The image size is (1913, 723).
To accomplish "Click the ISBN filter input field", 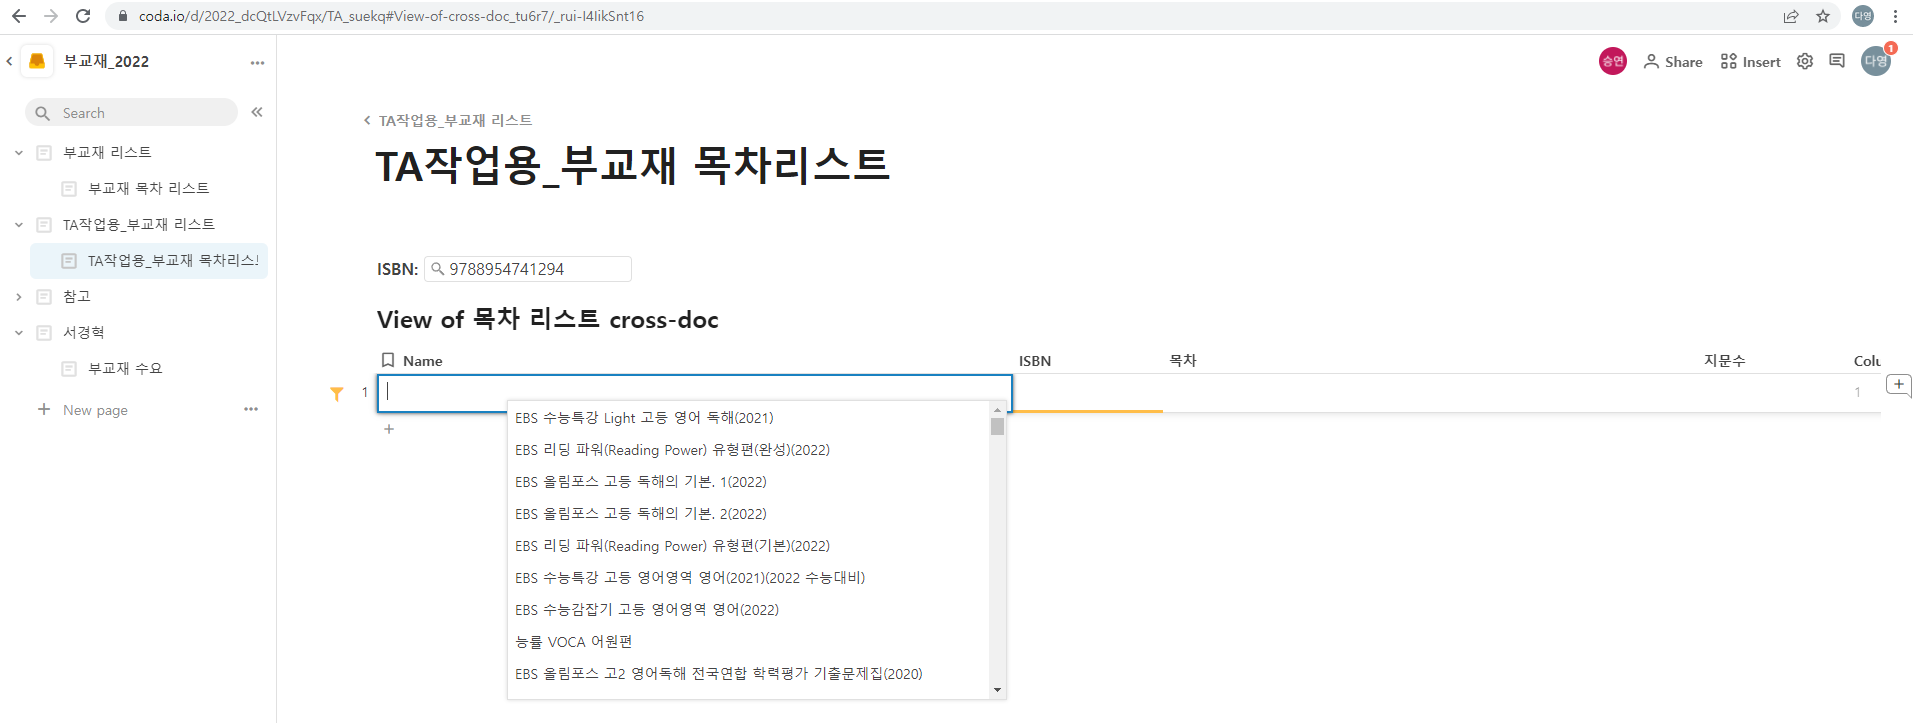I will [528, 269].
